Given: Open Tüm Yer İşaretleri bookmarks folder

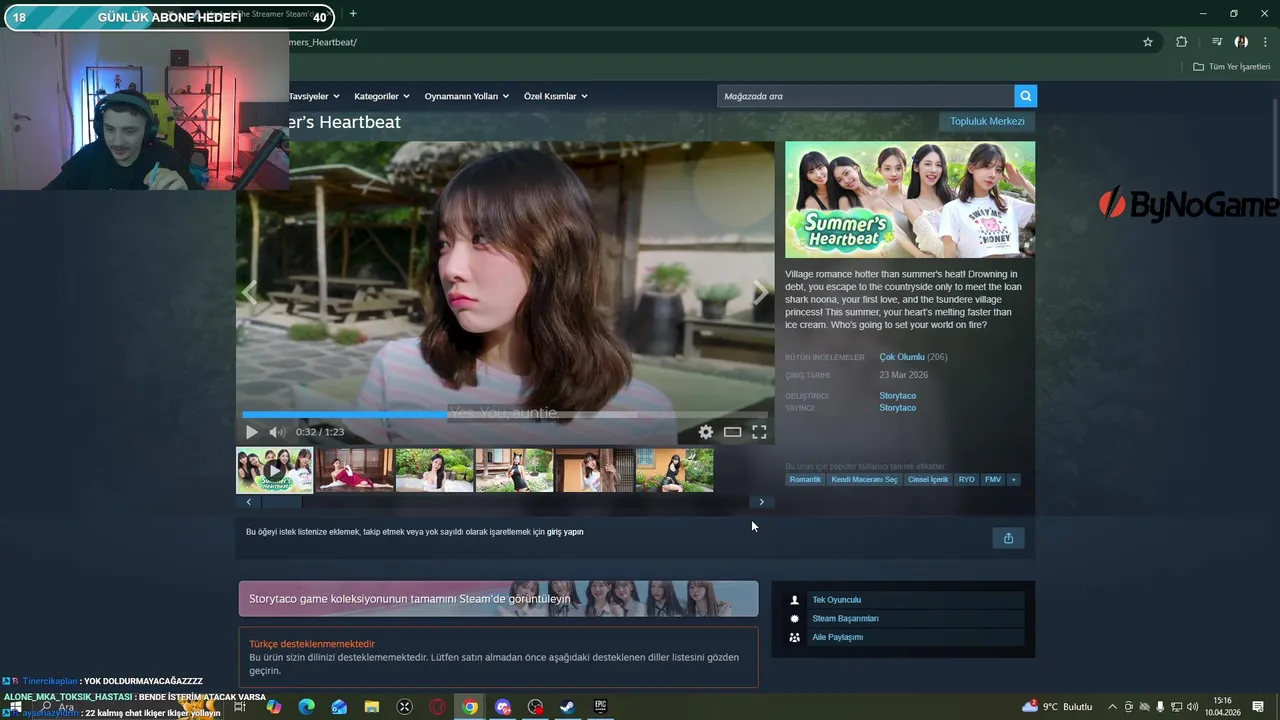Looking at the screenshot, I should [1231, 67].
